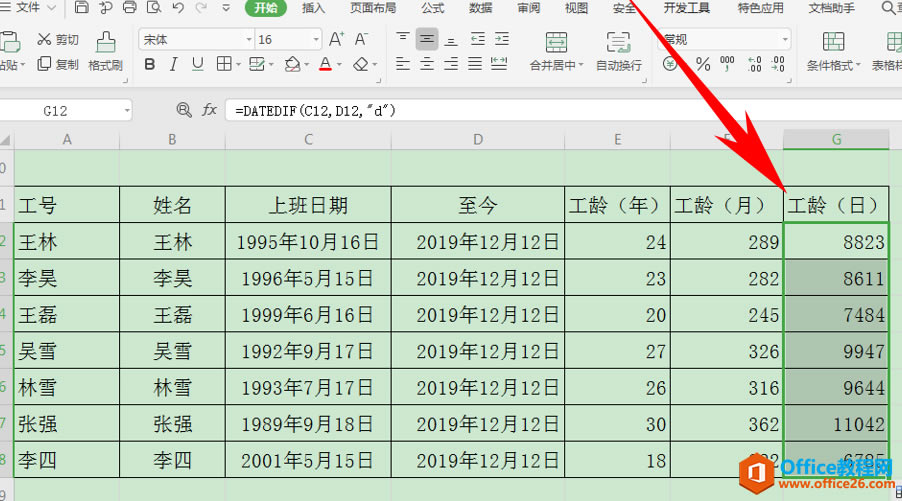
Task: Select cell containing 11042
Action: tap(836, 424)
